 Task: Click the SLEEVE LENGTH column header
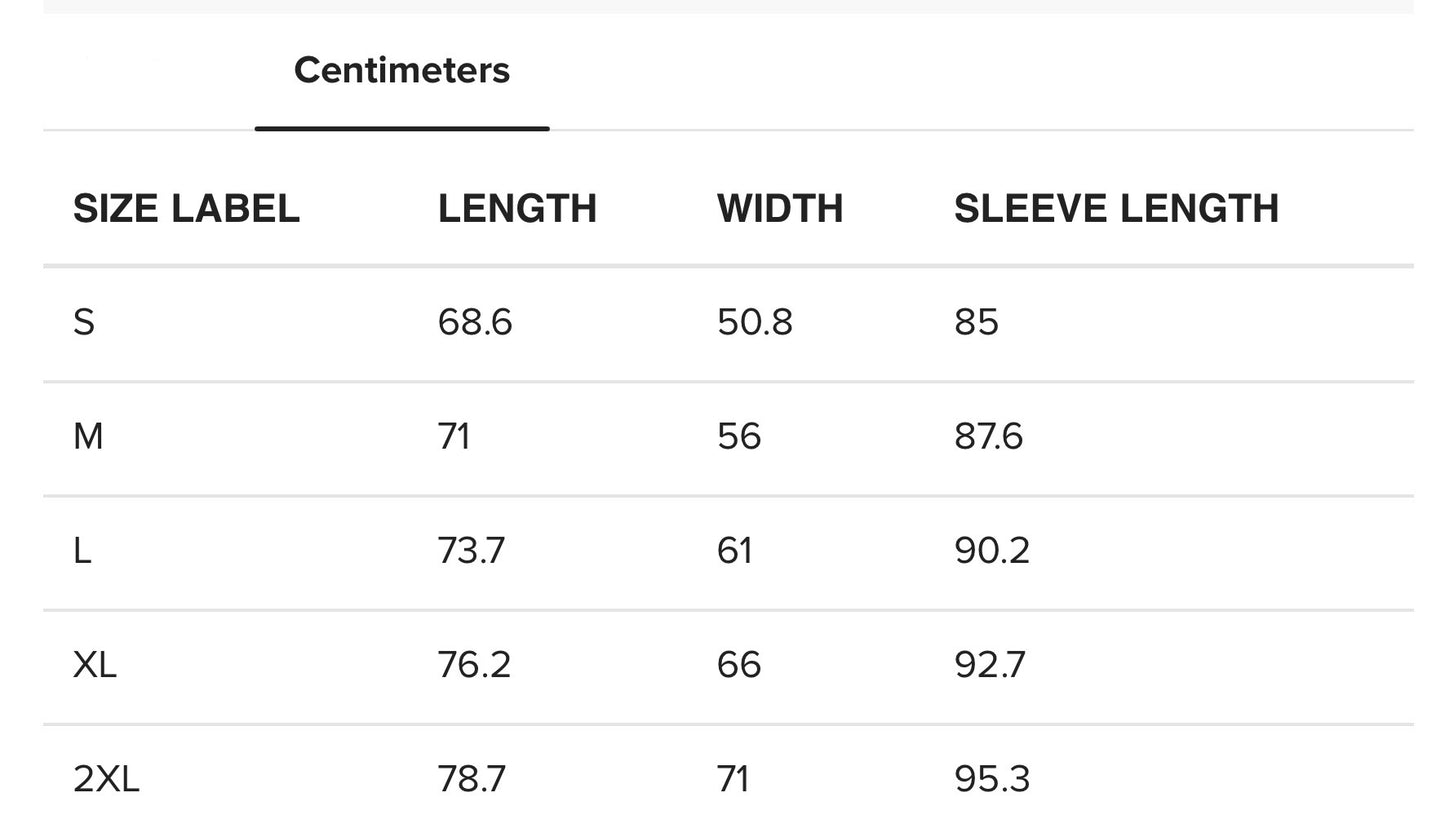[x=1116, y=209]
